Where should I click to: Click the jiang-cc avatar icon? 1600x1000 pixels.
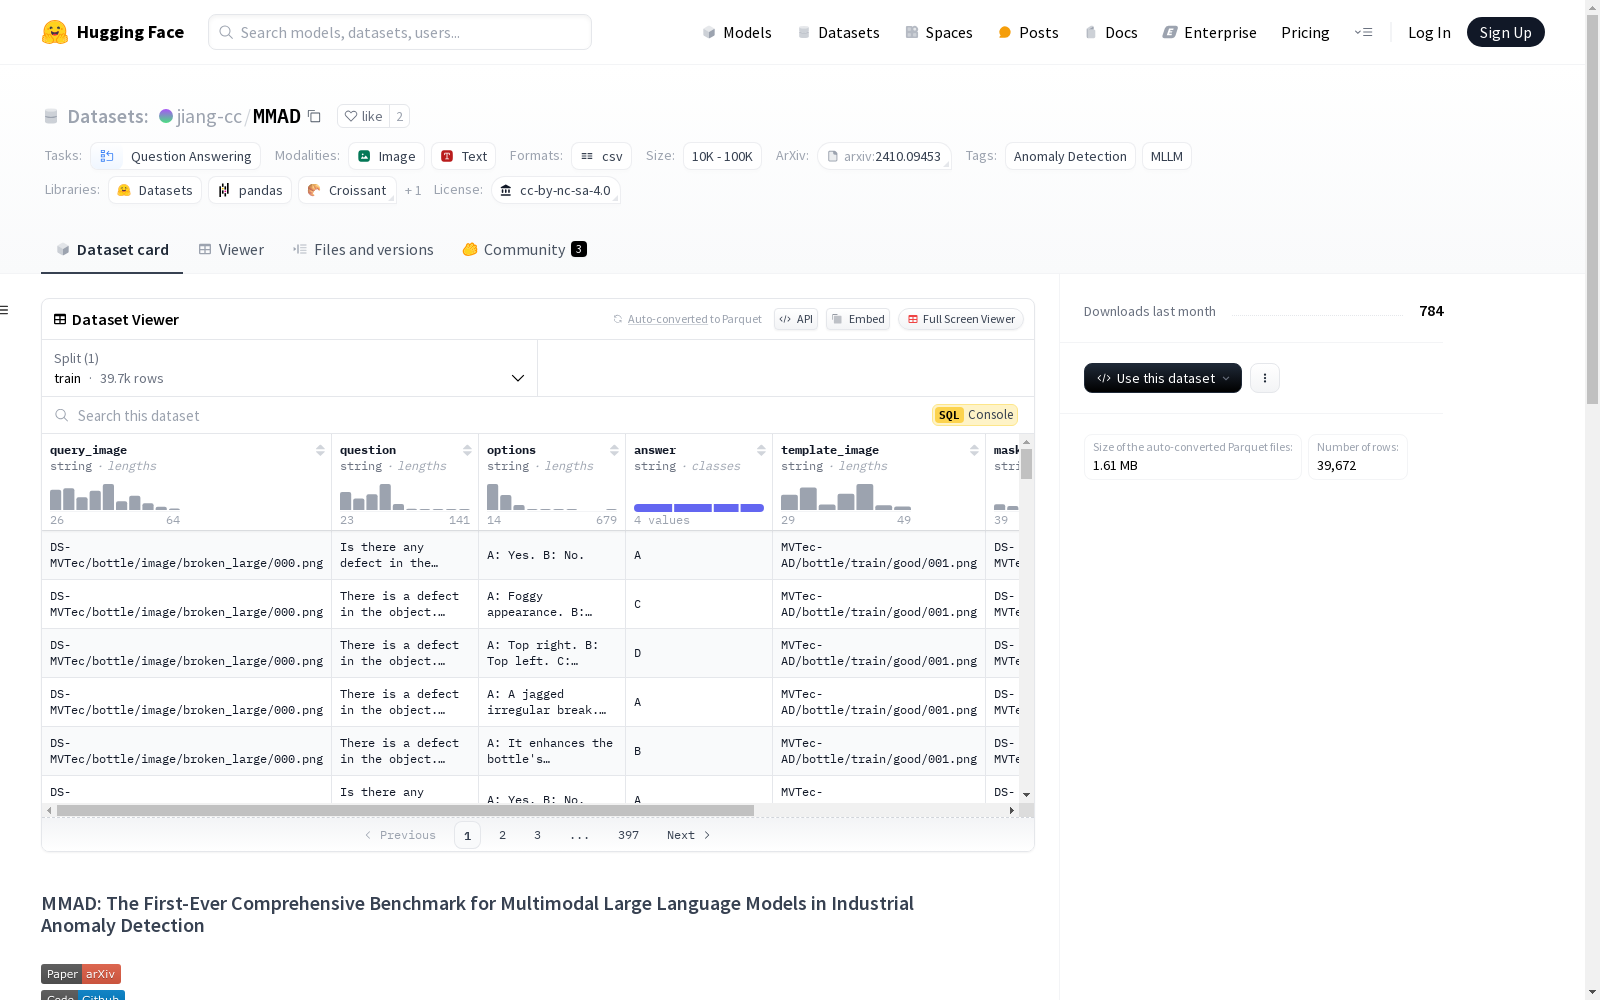pos(166,117)
